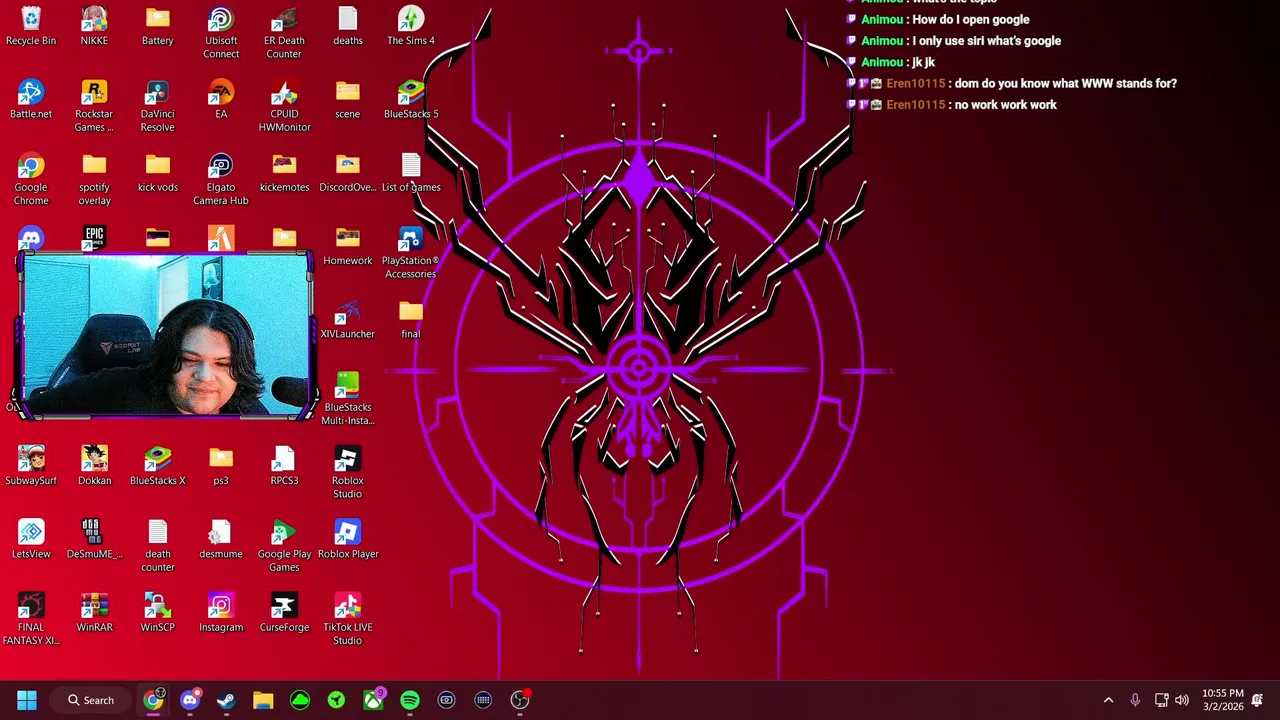
Task: Select the ps3 folder icon
Action: click(x=221, y=467)
